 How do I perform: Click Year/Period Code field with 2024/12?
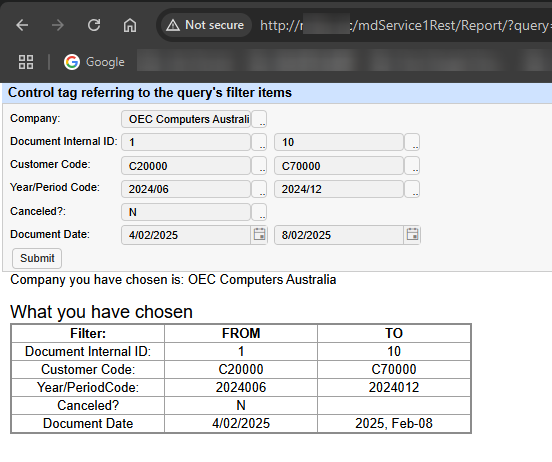coord(339,189)
